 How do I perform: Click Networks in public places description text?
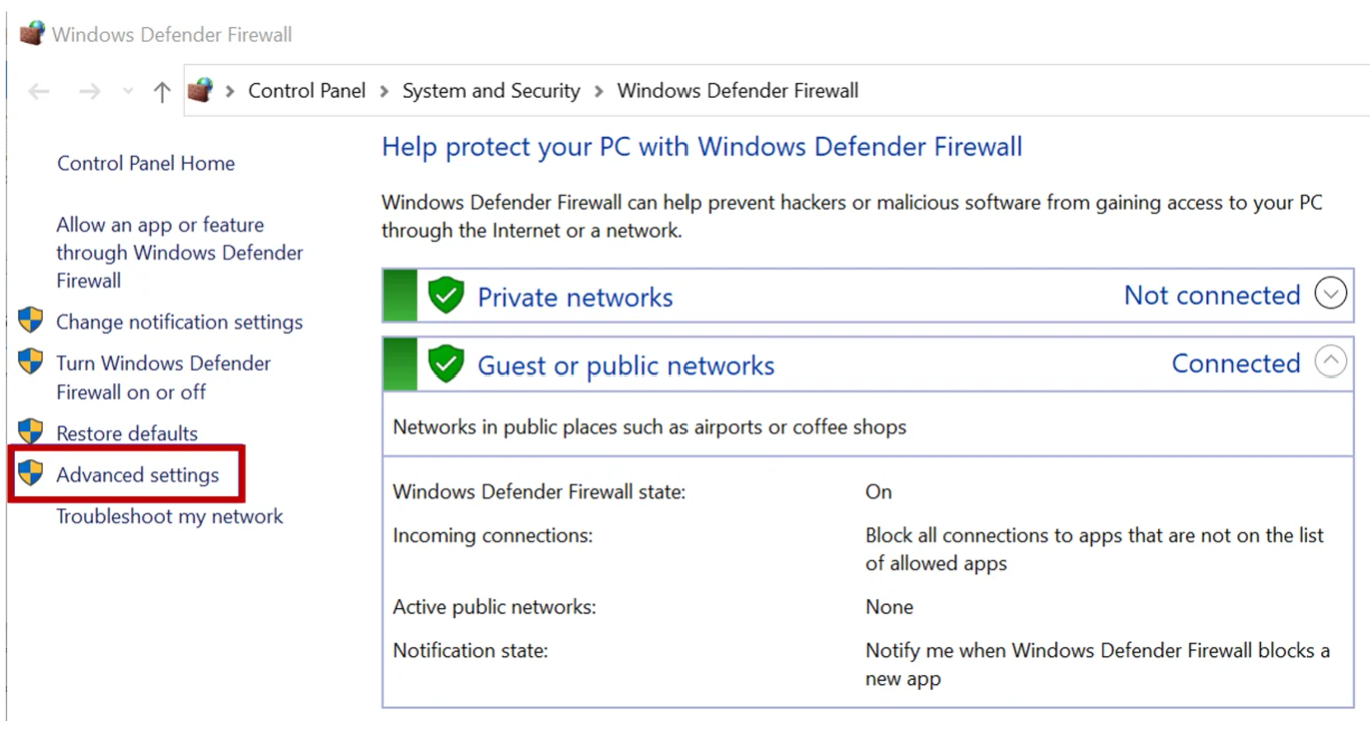pos(649,427)
